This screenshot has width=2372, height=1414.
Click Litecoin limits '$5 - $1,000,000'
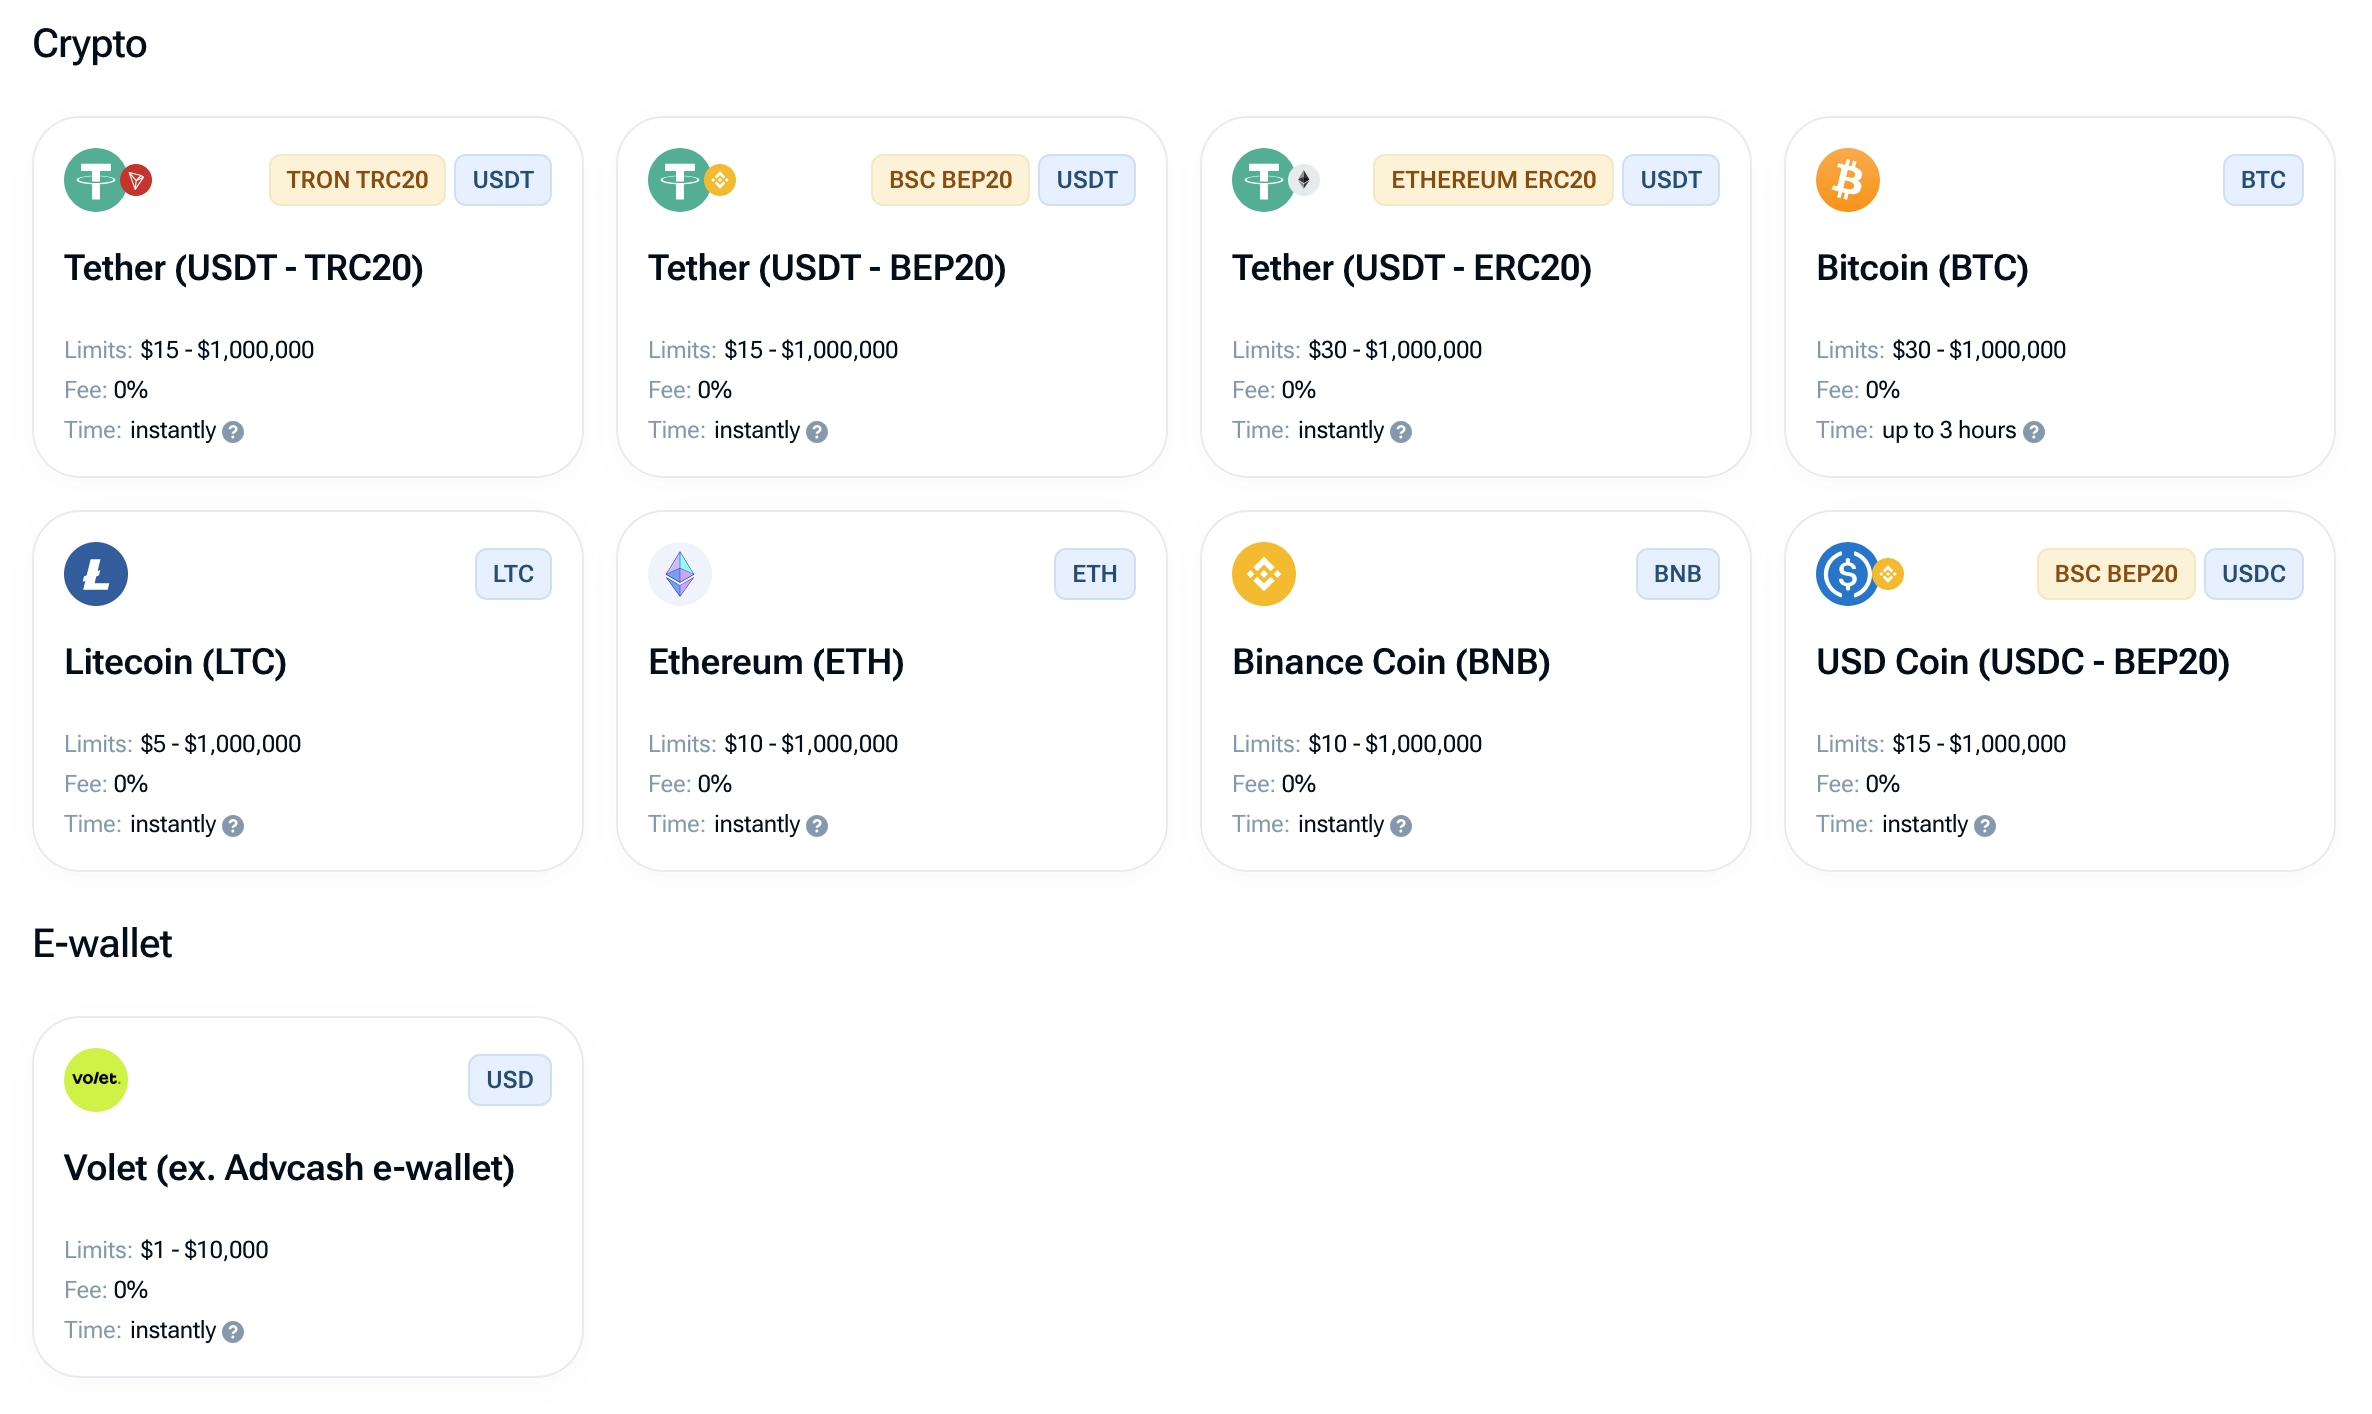(221, 744)
